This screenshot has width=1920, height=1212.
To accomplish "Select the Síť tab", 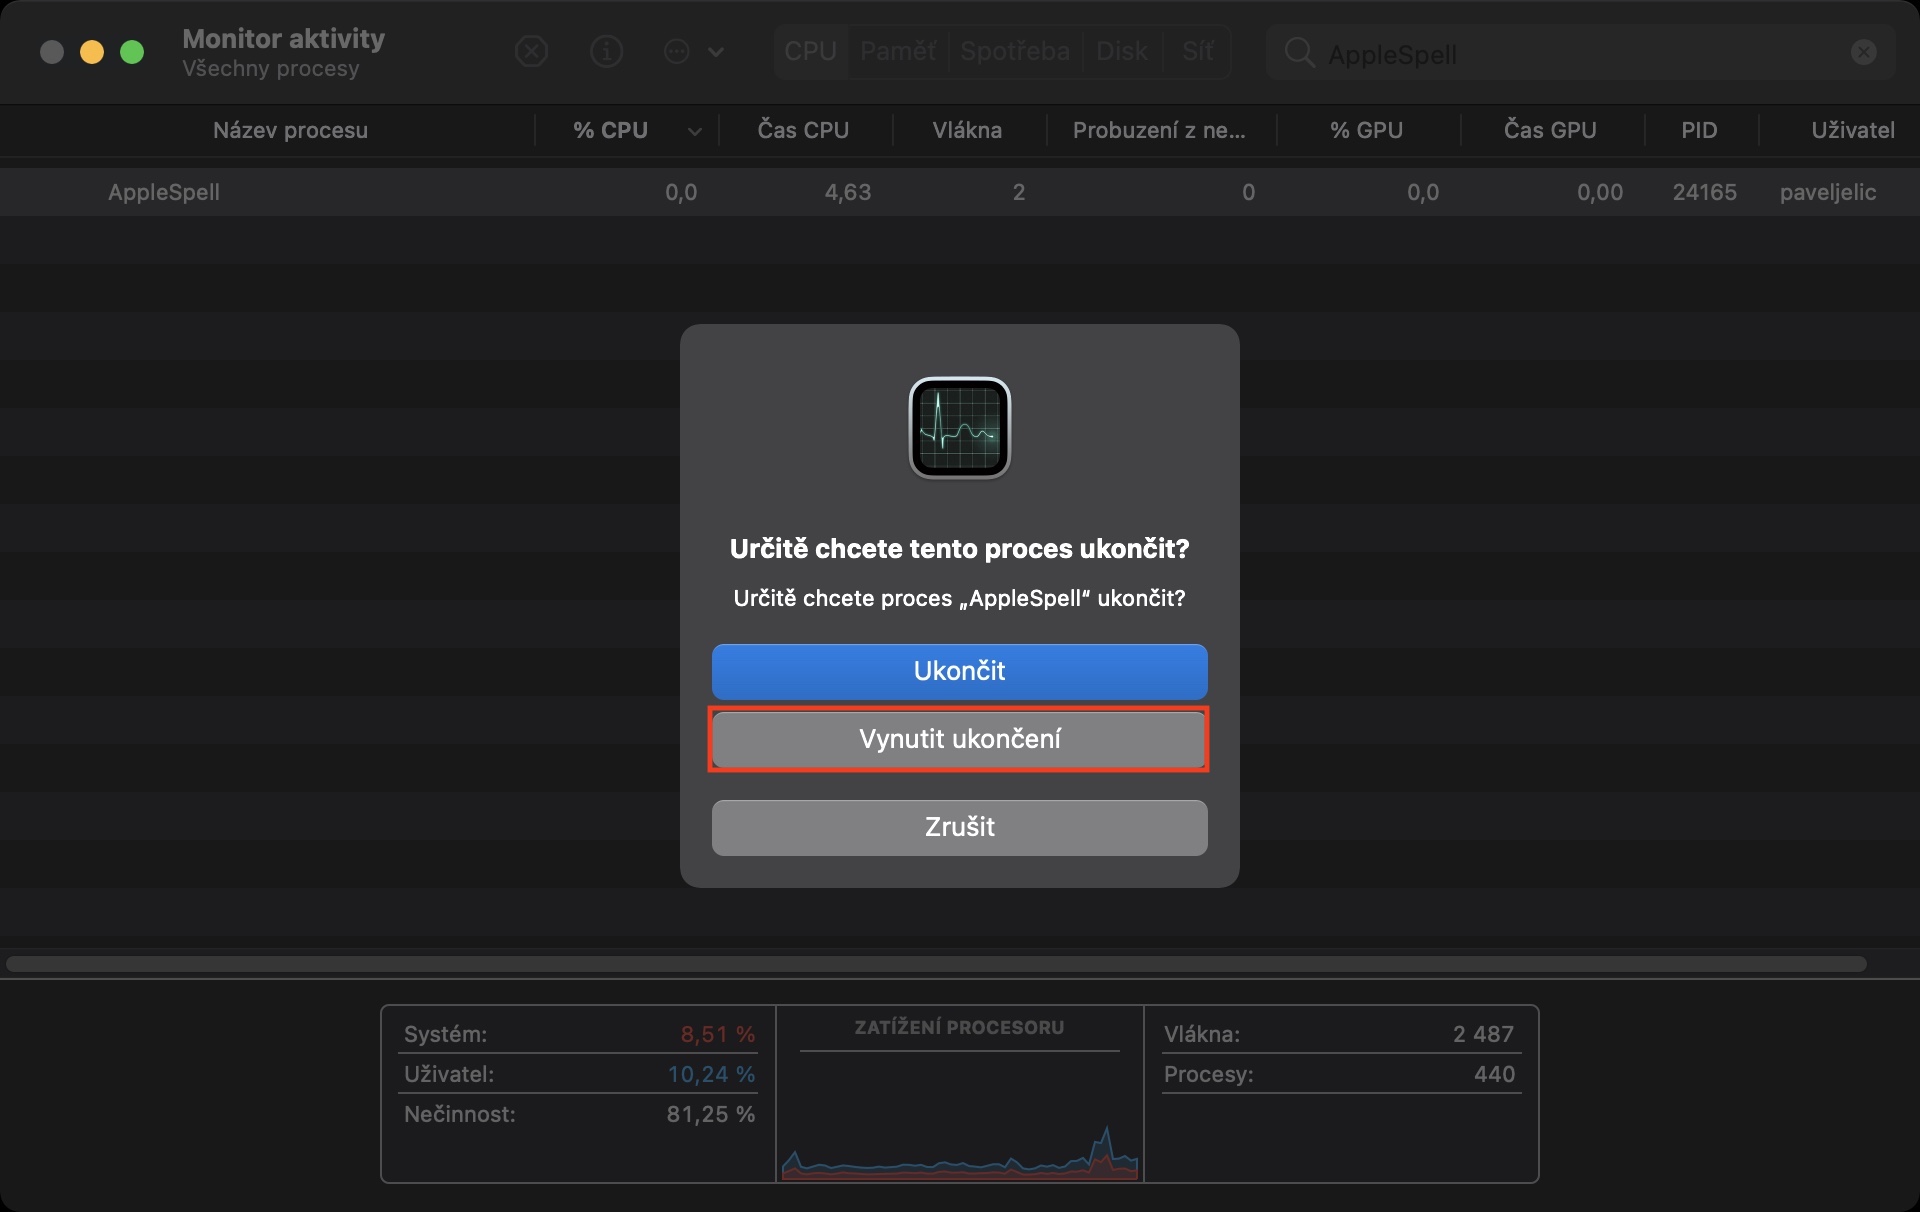I will click(x=1197, y=51).
